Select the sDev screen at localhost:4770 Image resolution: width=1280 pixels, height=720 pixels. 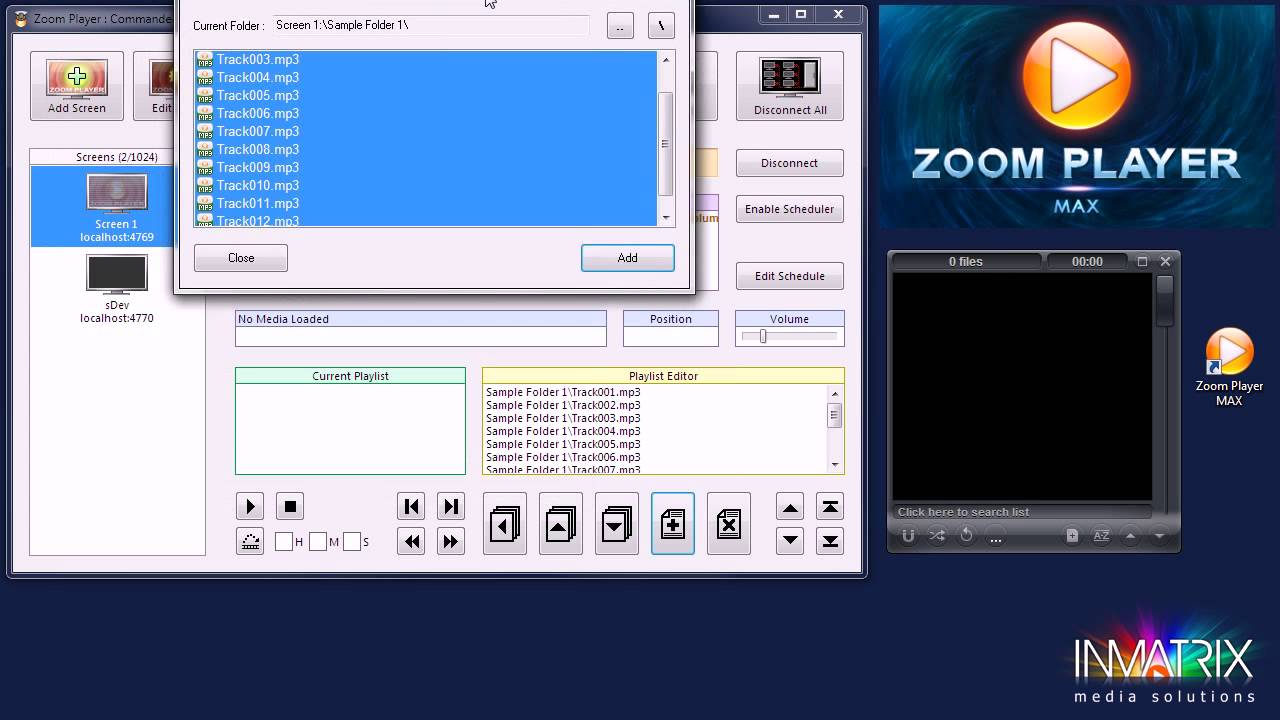[x=117, y=289]
